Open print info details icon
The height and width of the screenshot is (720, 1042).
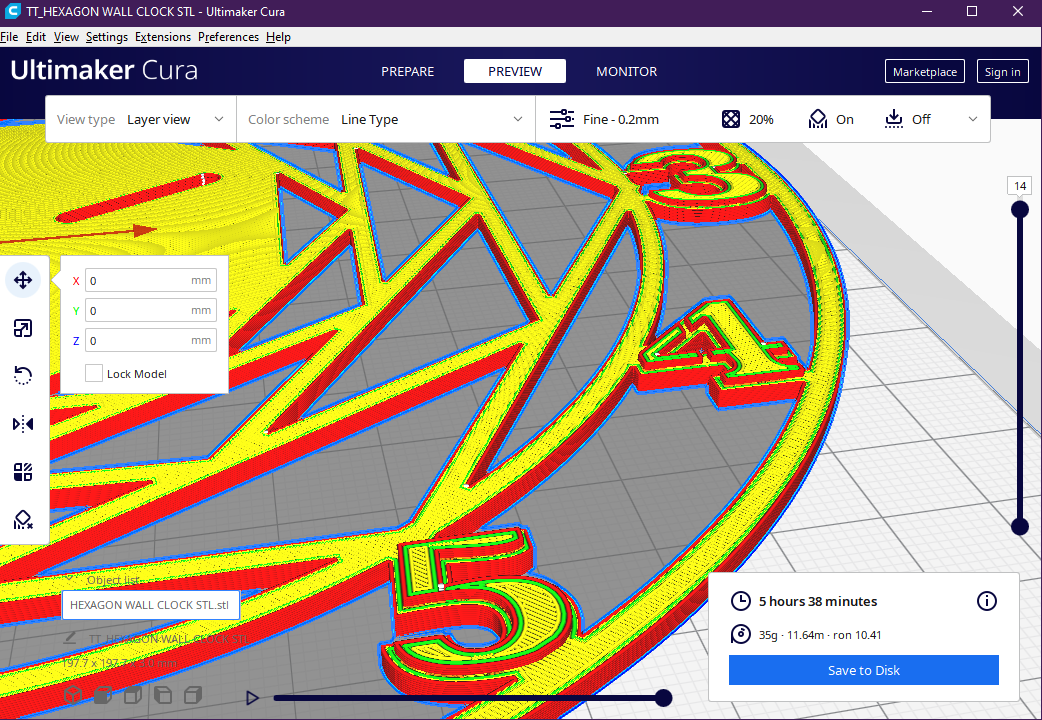coord(987,601)
